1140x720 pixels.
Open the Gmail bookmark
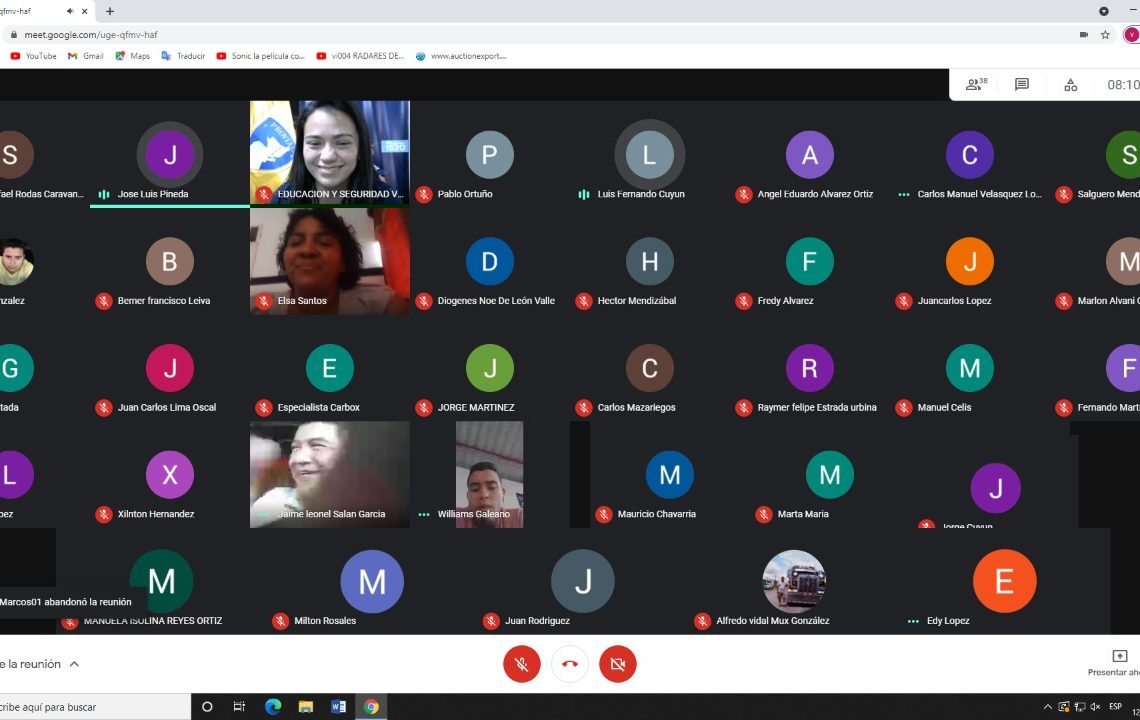click(85, 56)
